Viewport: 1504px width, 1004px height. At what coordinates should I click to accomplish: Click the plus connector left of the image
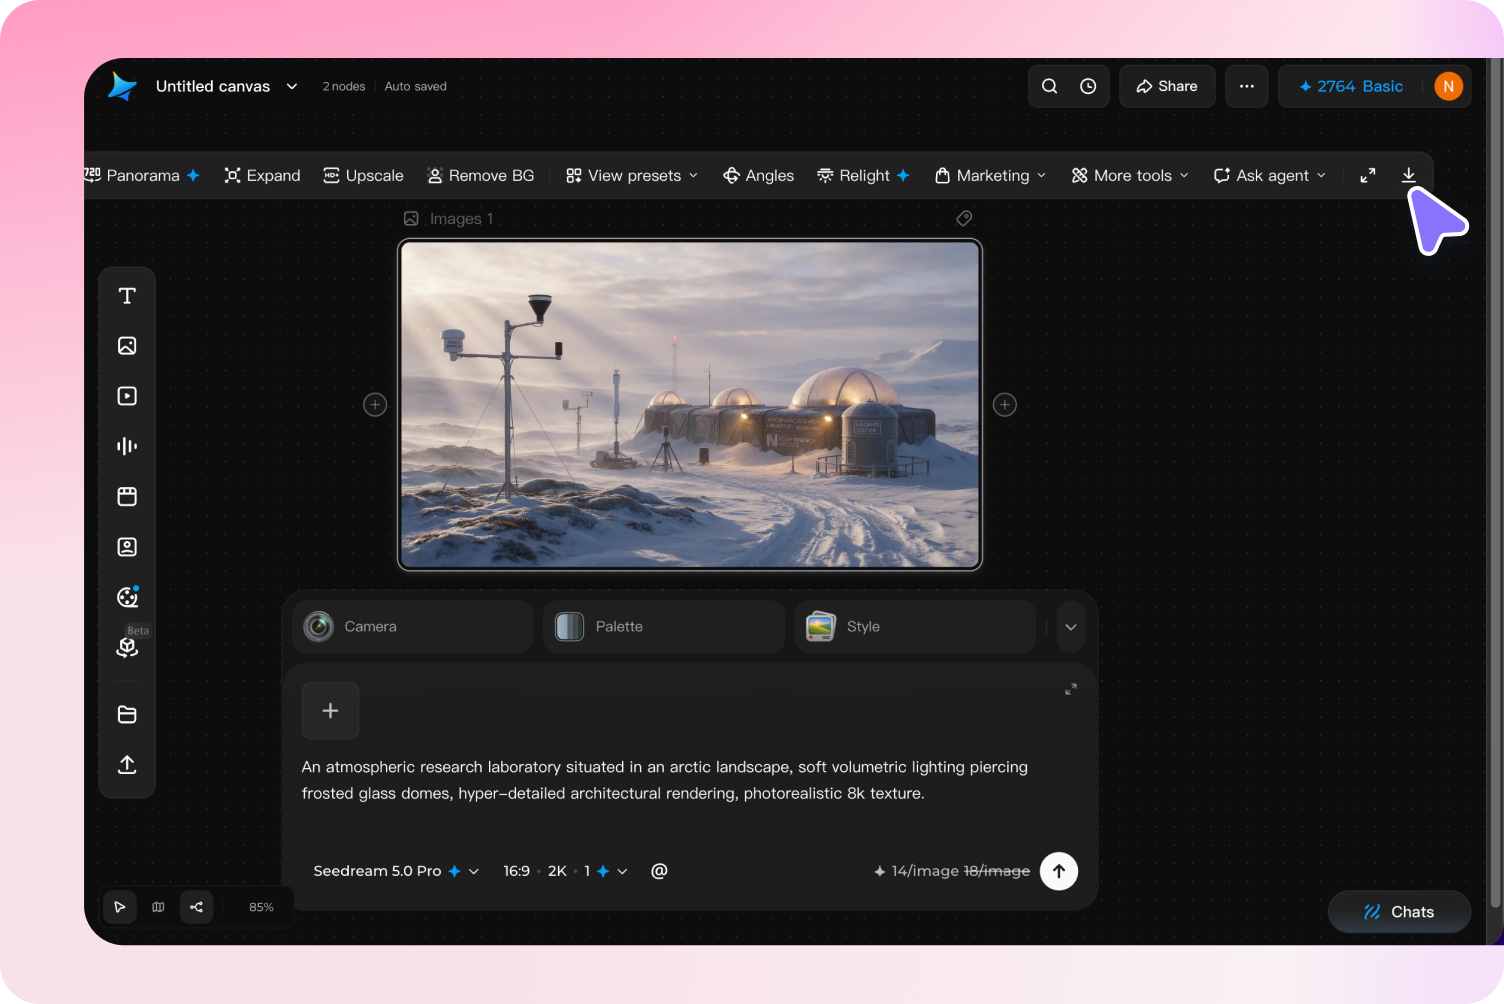point(375,405)
